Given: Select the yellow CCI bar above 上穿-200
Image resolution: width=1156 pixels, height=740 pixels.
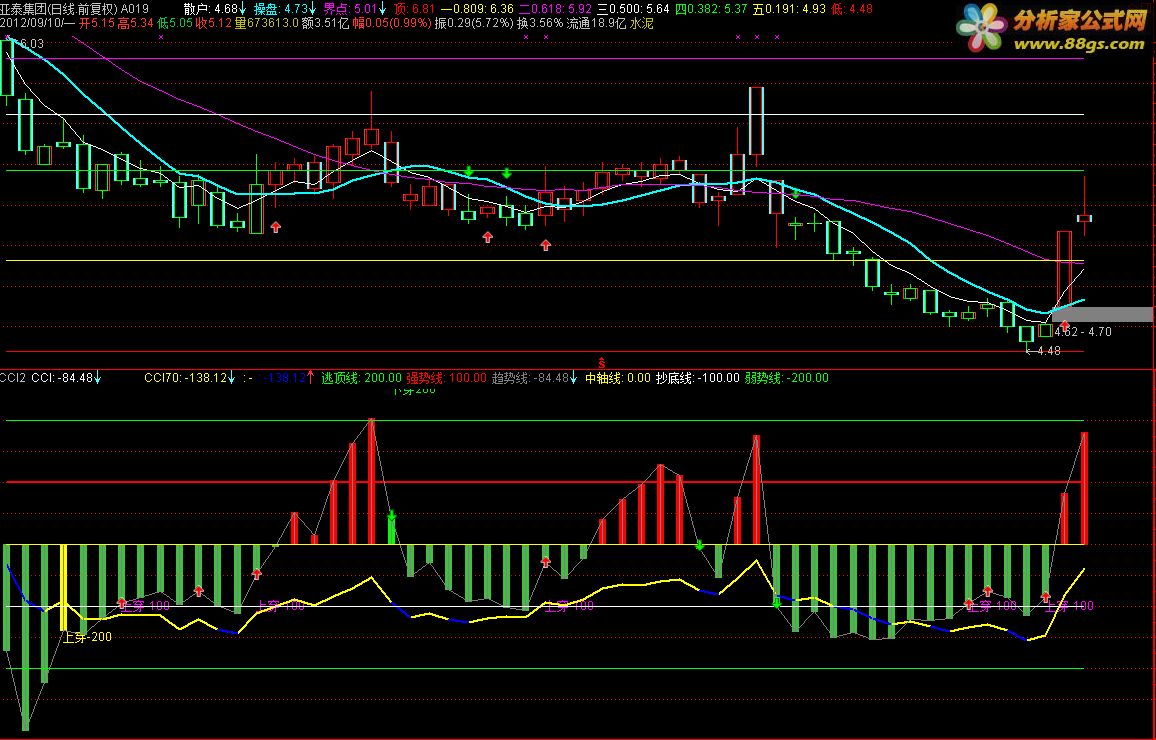Looking at the screenshot, I should click(63, 587).
